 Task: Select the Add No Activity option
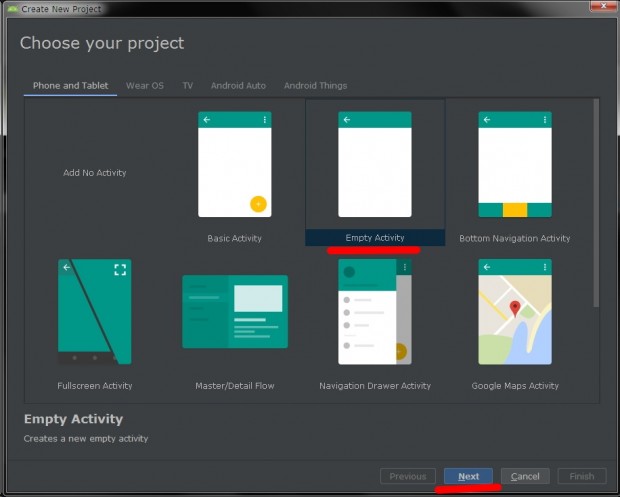click(95, 173)
